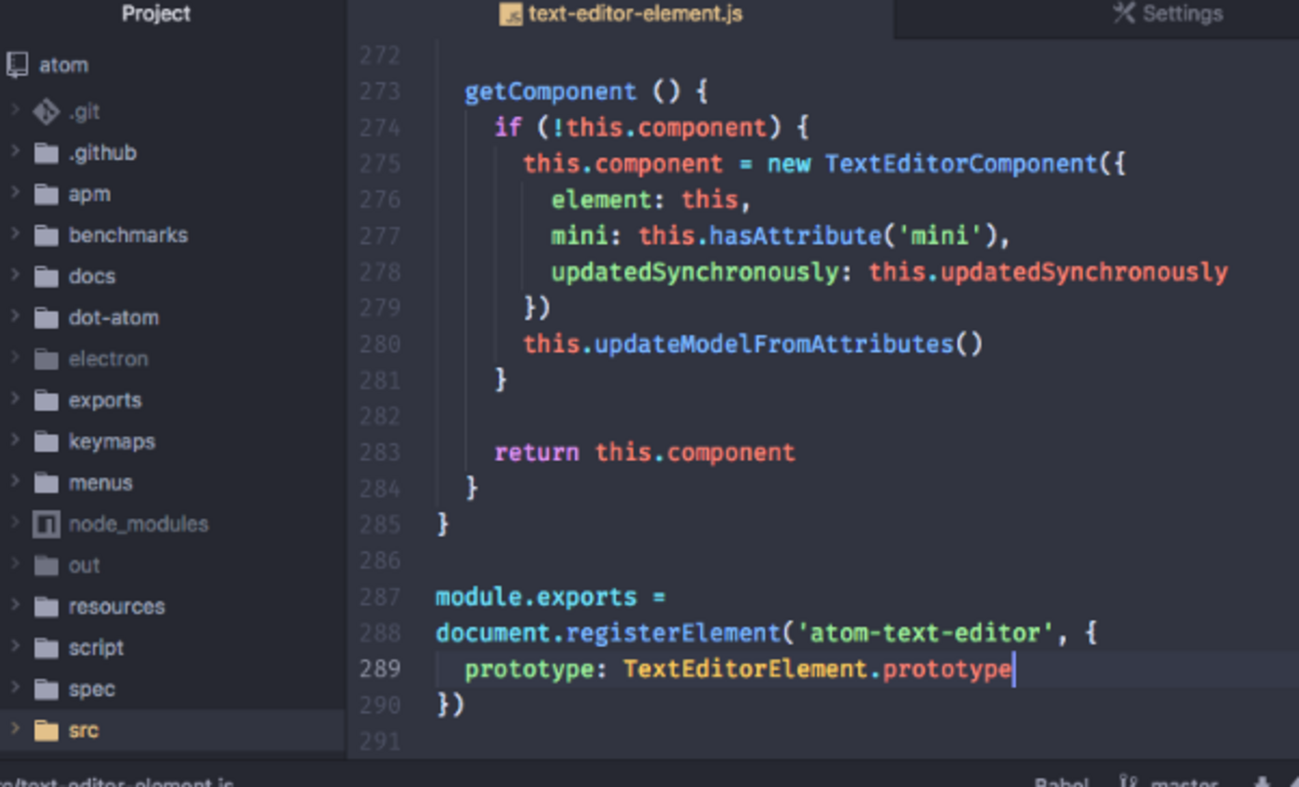This screenshot has height=787, width=1299.
Task: Click the resources folder icon
Action: (x=46, y=607)
